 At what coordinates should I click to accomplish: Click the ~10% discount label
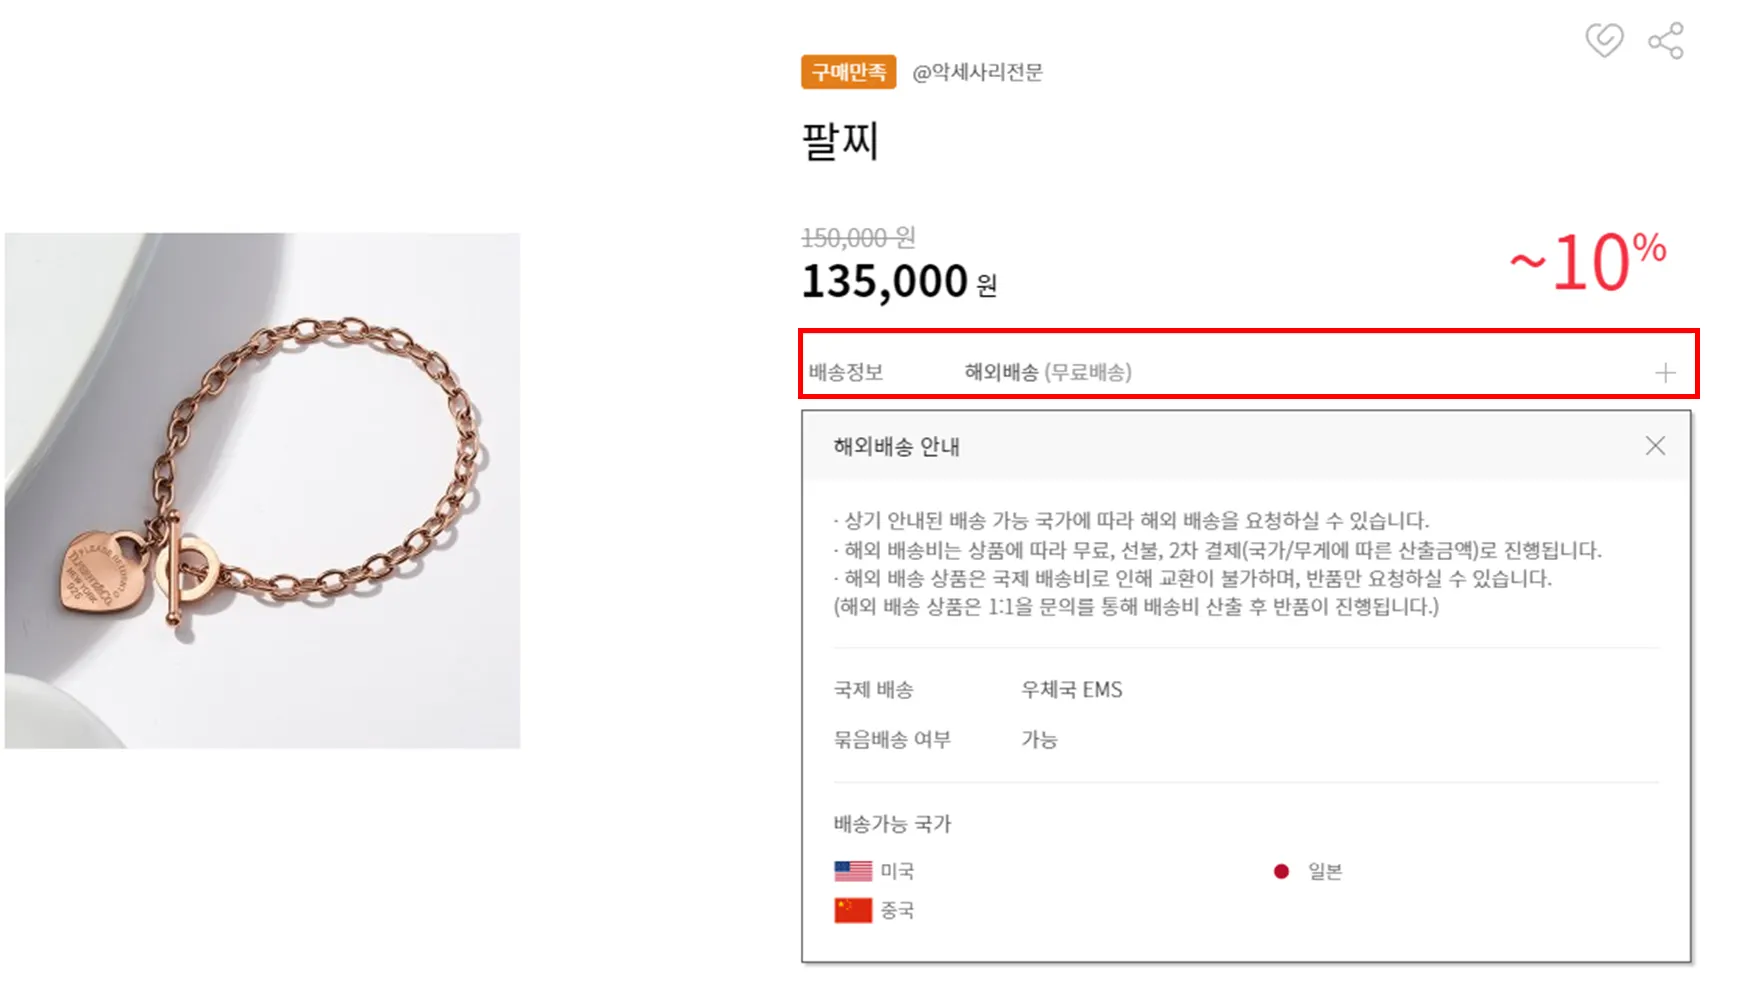click(x=1588, y=263)
